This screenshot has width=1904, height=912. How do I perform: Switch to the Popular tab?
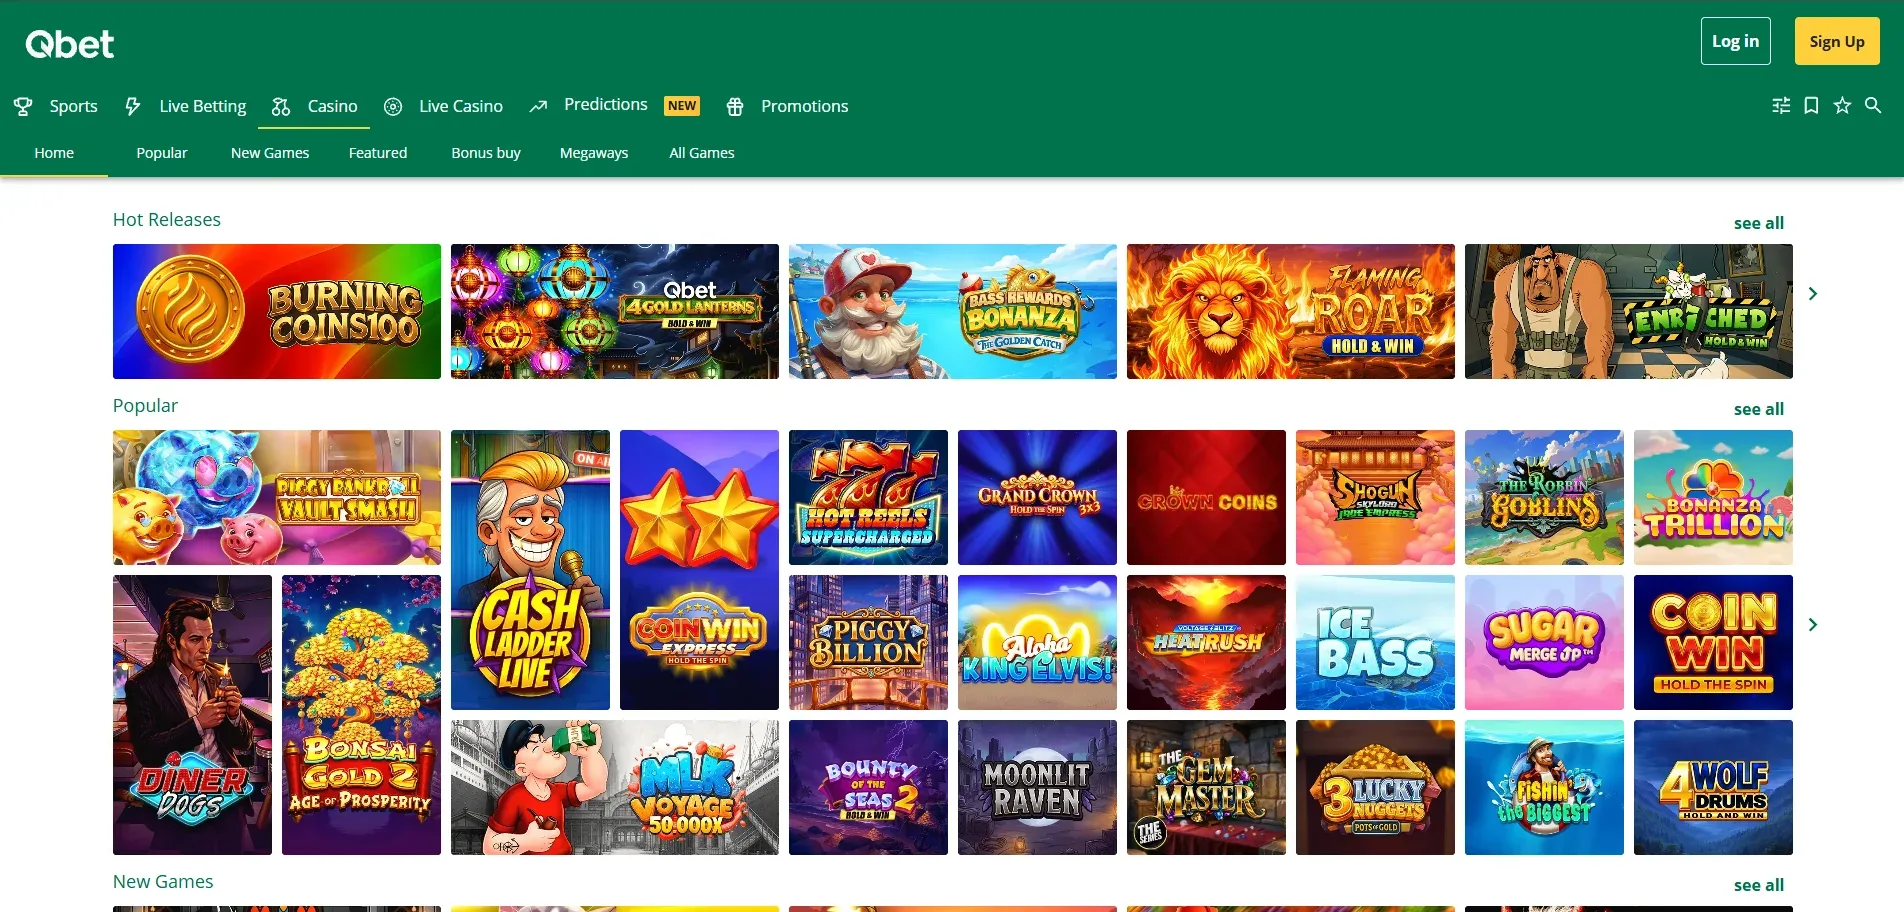(162, 153)
